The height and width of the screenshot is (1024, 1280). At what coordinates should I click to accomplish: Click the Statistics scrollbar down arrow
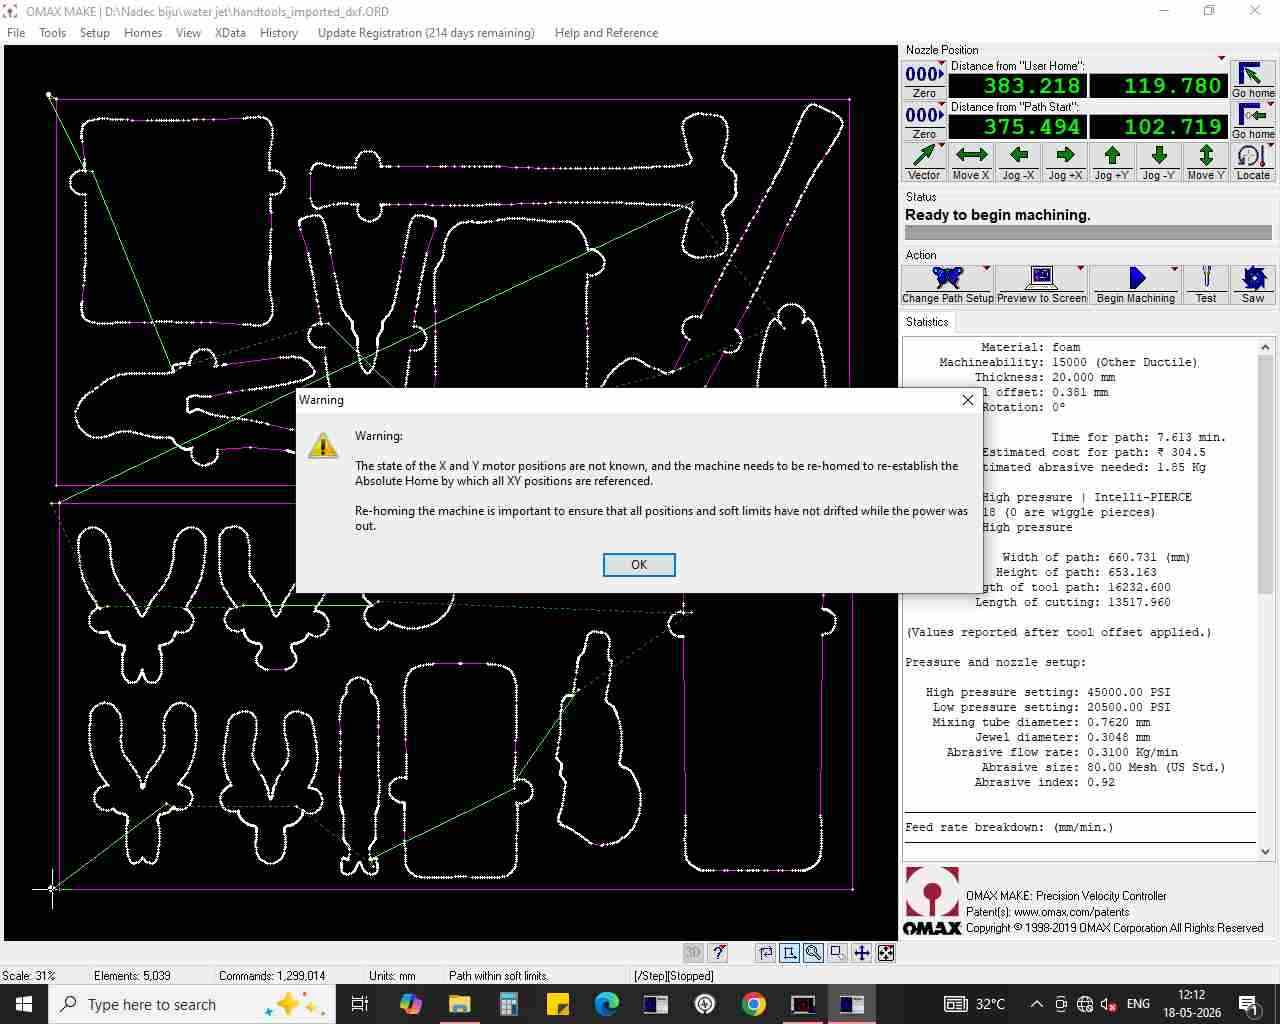click(1265, 851)
